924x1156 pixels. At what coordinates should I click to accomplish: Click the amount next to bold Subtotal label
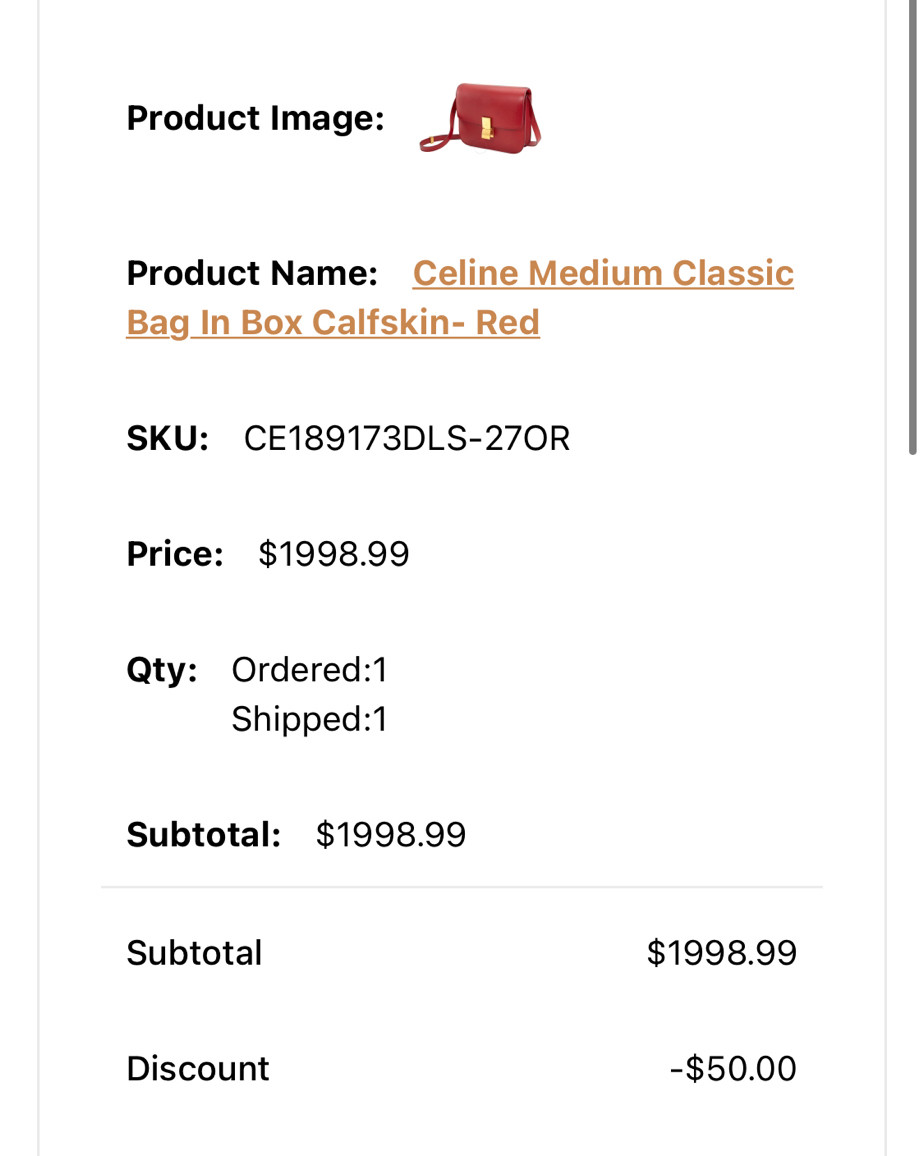pyautogui.click(x=391, y=835)
